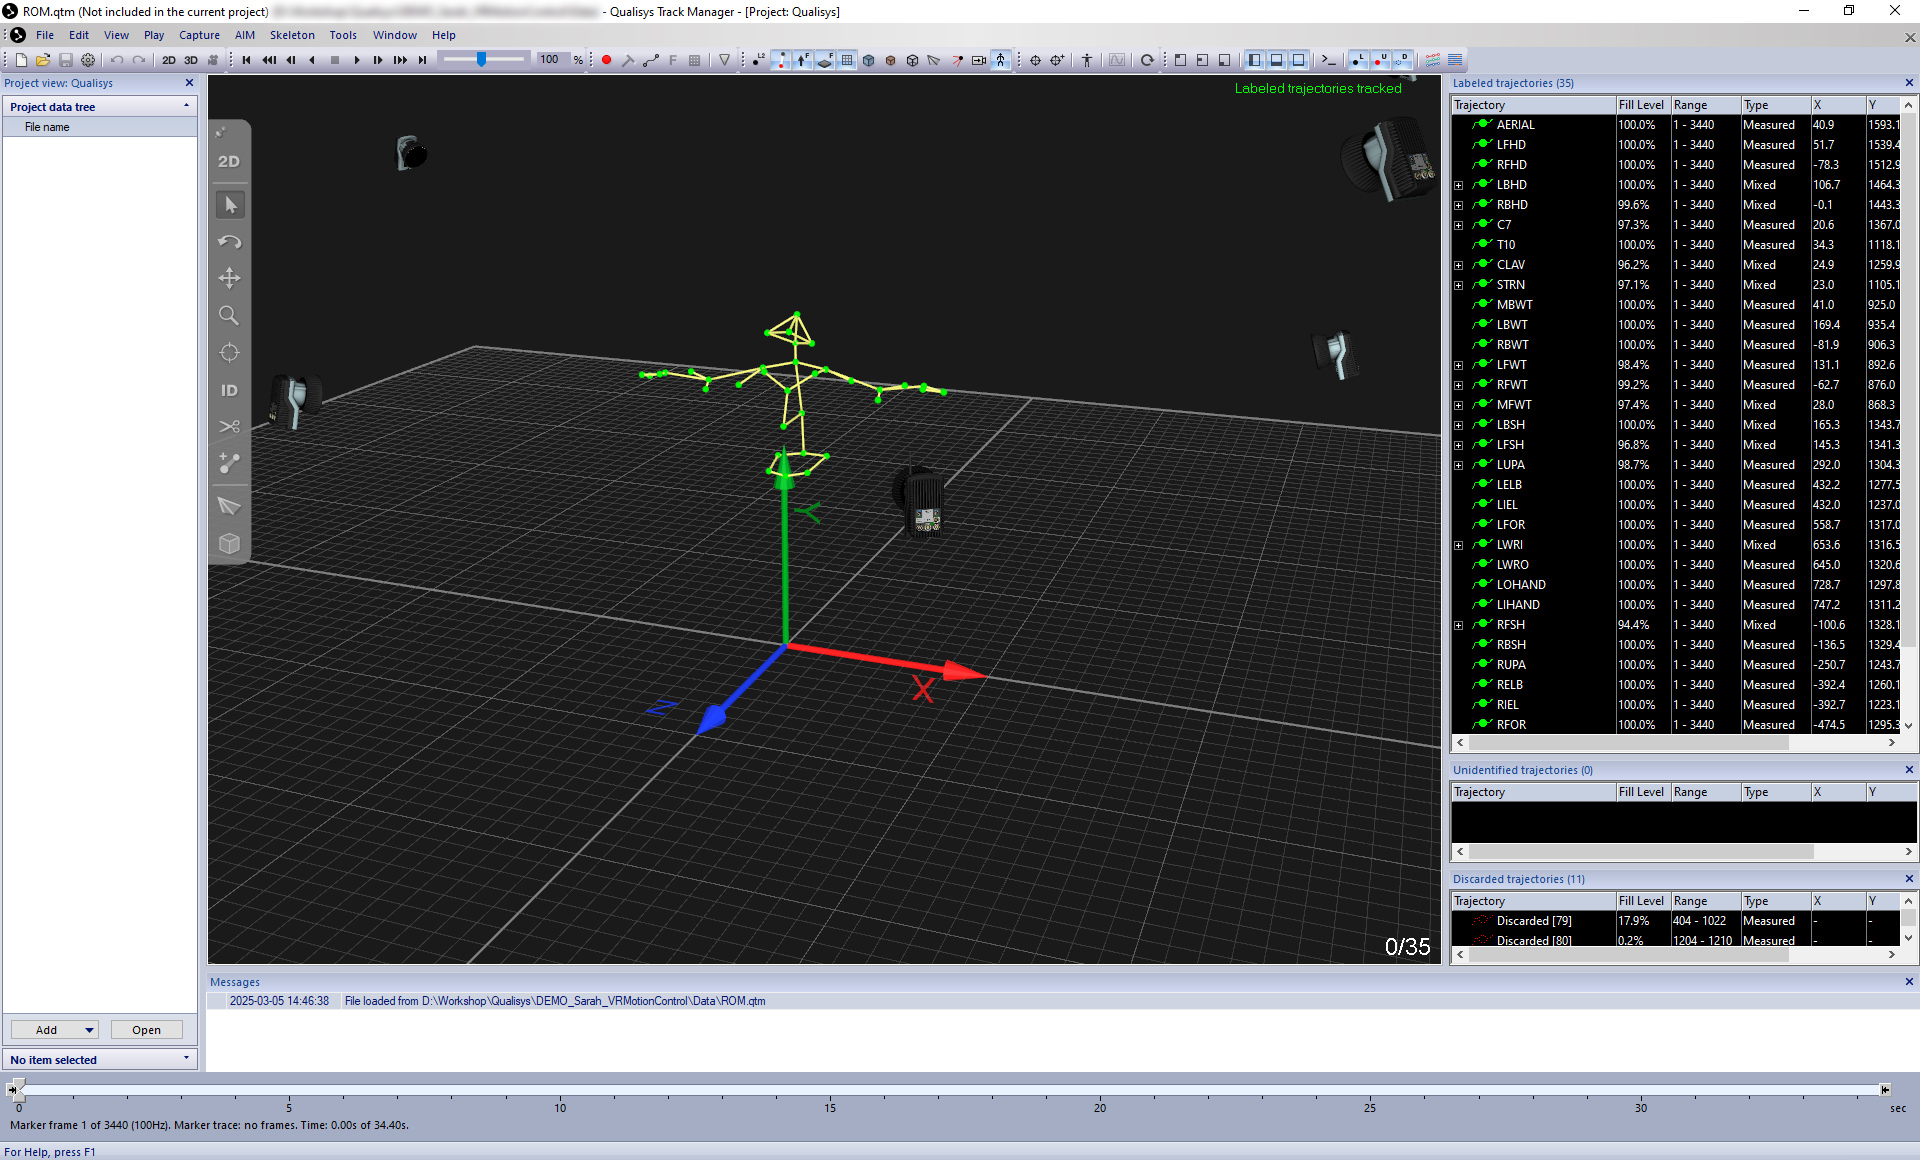Toggle the labeled trajectories L window button
The width and height of the screenshot is (1920, 1160).
1357,60
